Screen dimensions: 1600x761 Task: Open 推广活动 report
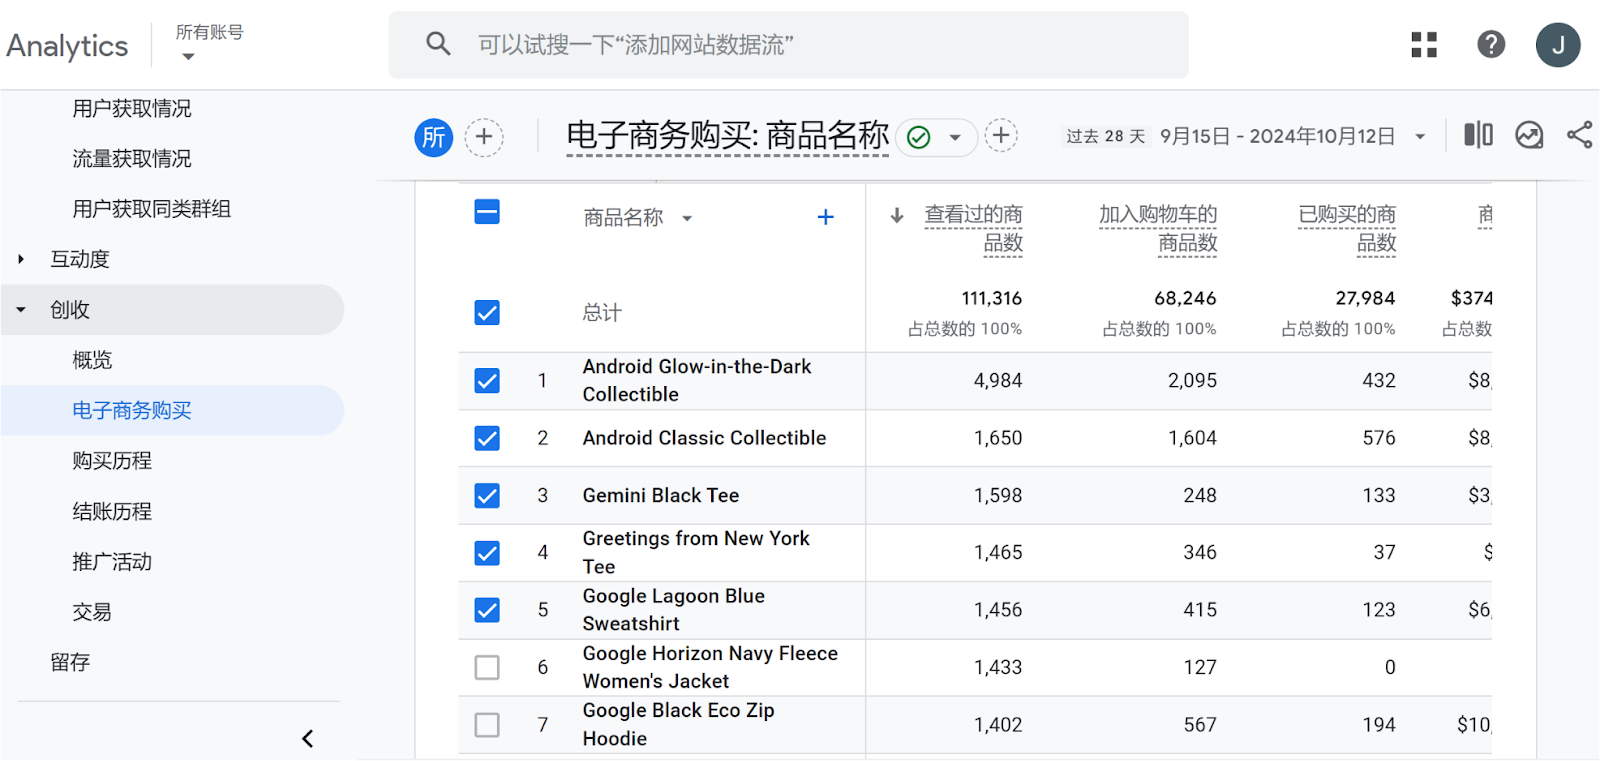112,561
